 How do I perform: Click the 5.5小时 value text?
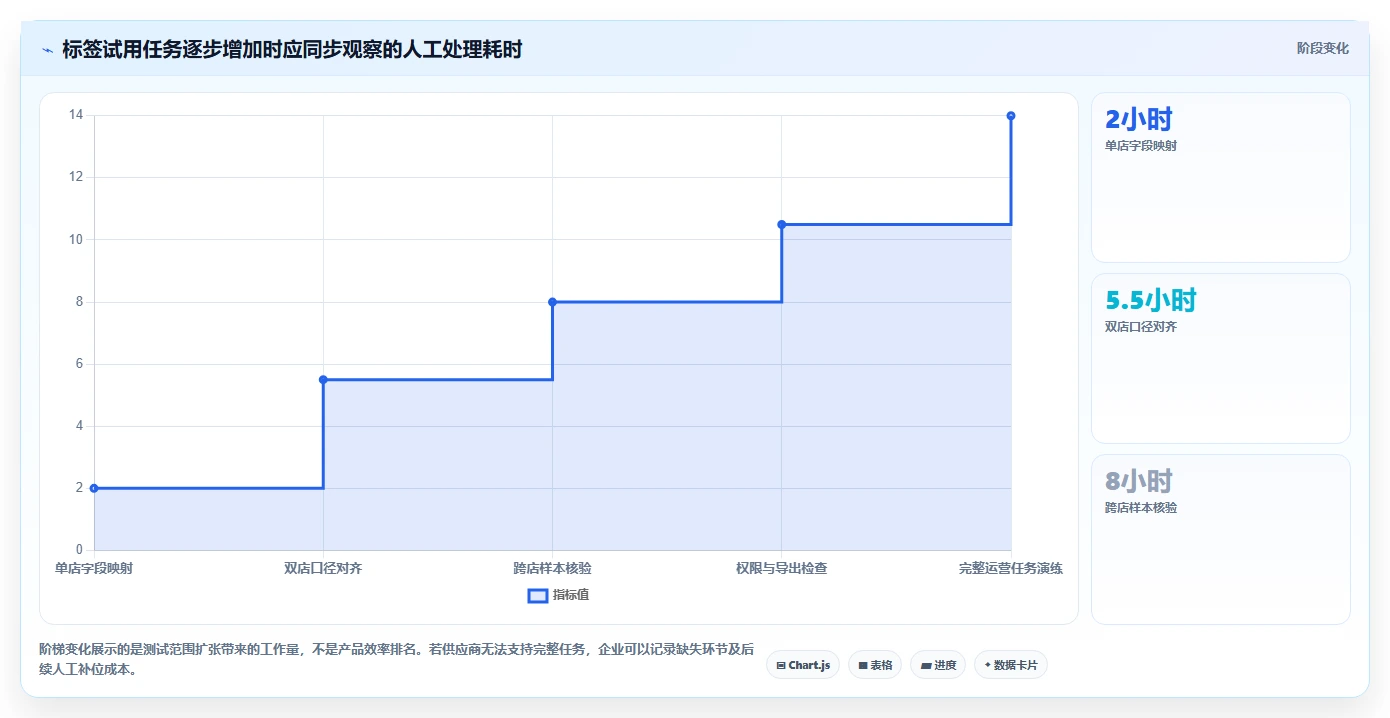[1151, 300]
